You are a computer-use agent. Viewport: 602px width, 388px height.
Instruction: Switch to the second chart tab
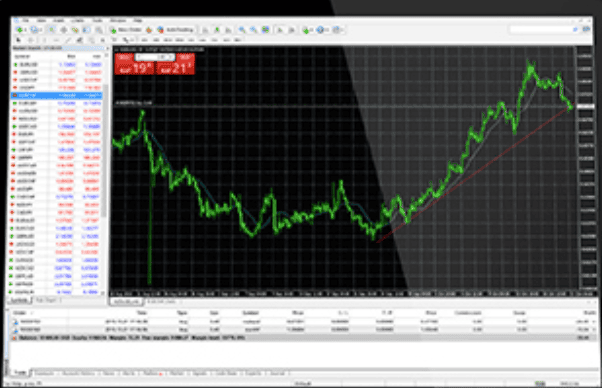tap(161, 302)
